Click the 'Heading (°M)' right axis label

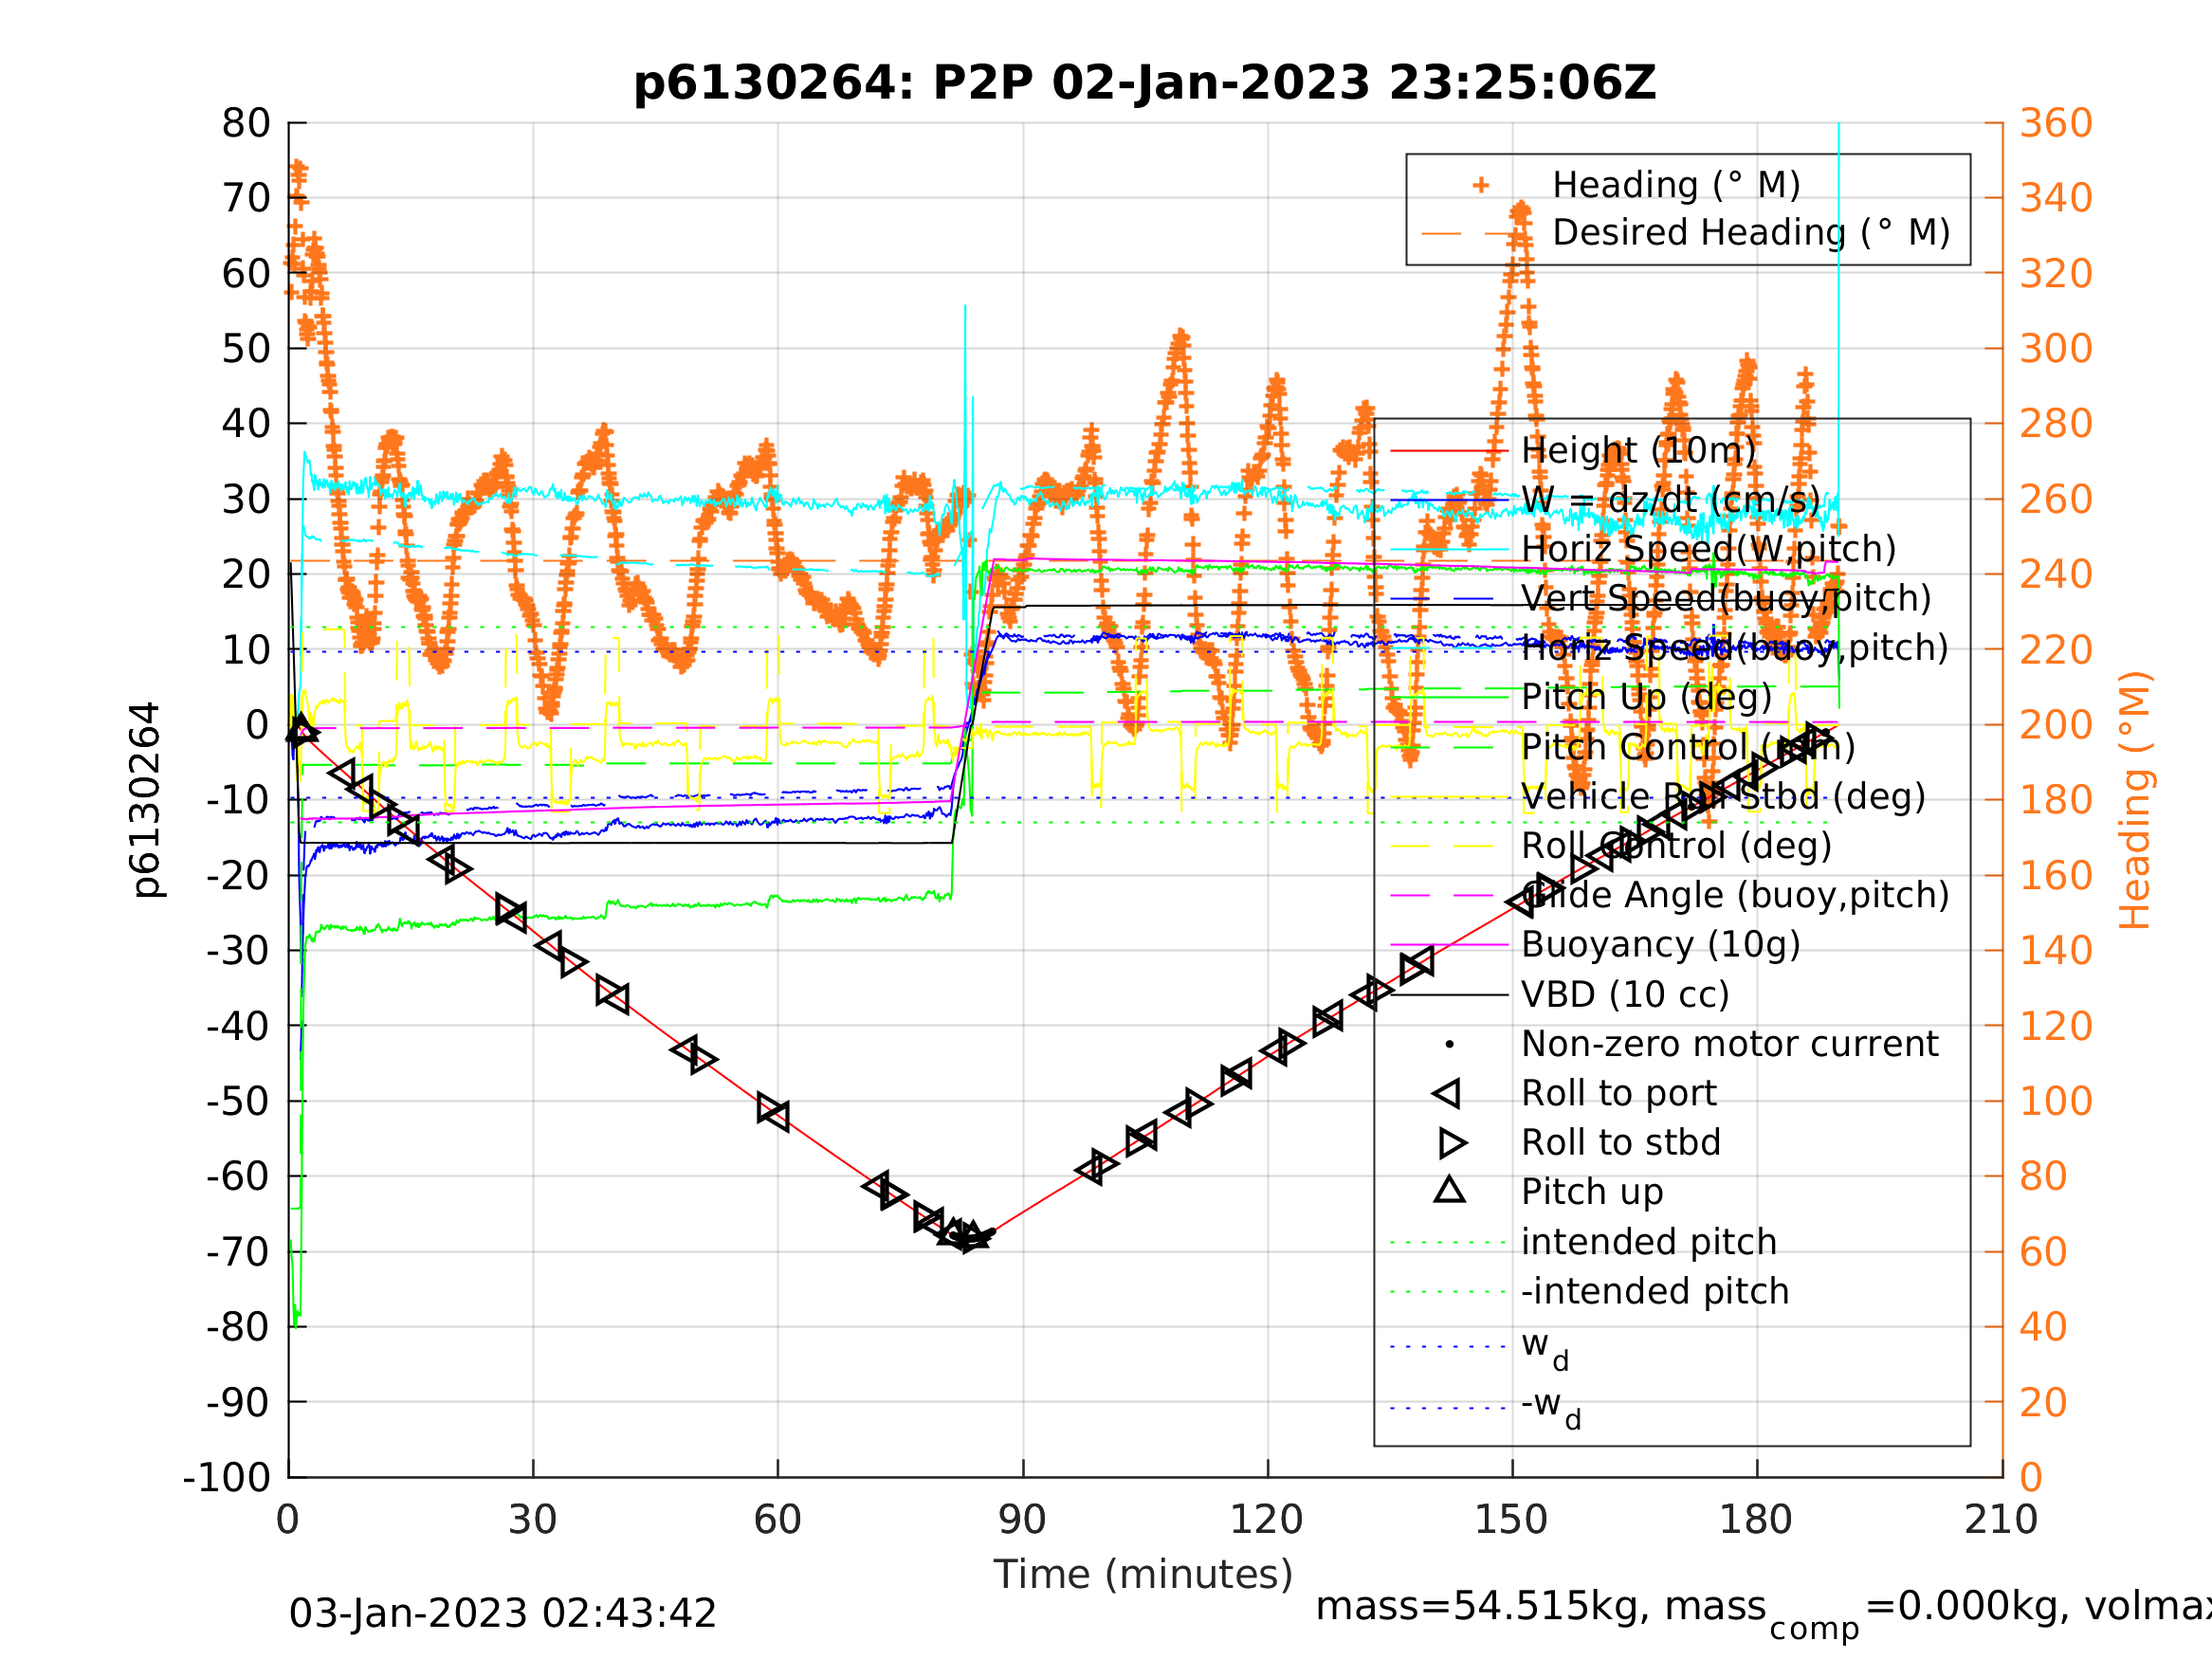[2135, 801]
